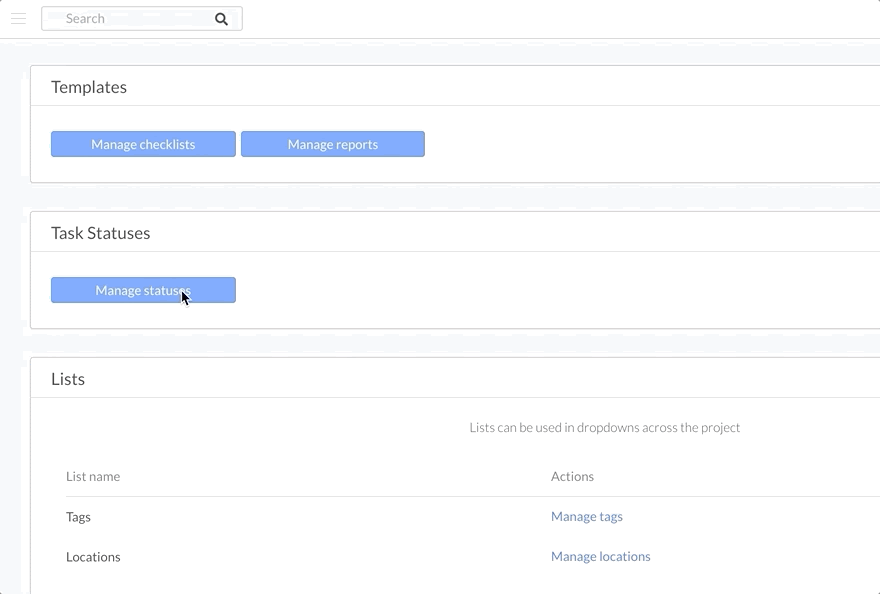Click the Lists dropdown usage description text

(x=604, y=428)
